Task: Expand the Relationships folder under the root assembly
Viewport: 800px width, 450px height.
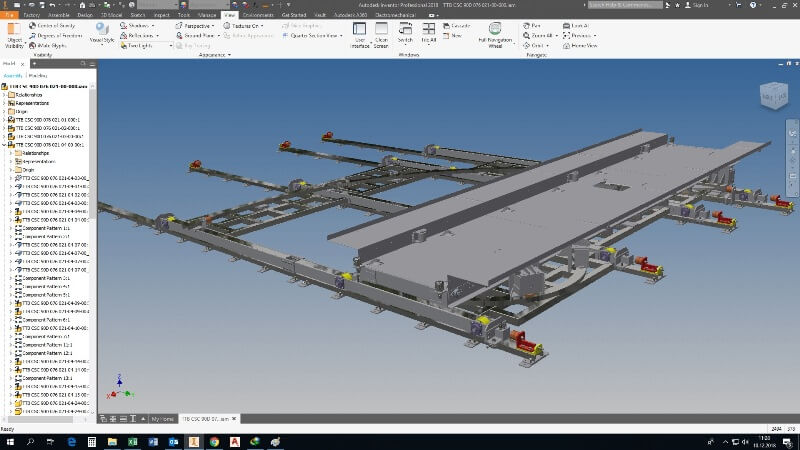Action: tap(5, 95)
